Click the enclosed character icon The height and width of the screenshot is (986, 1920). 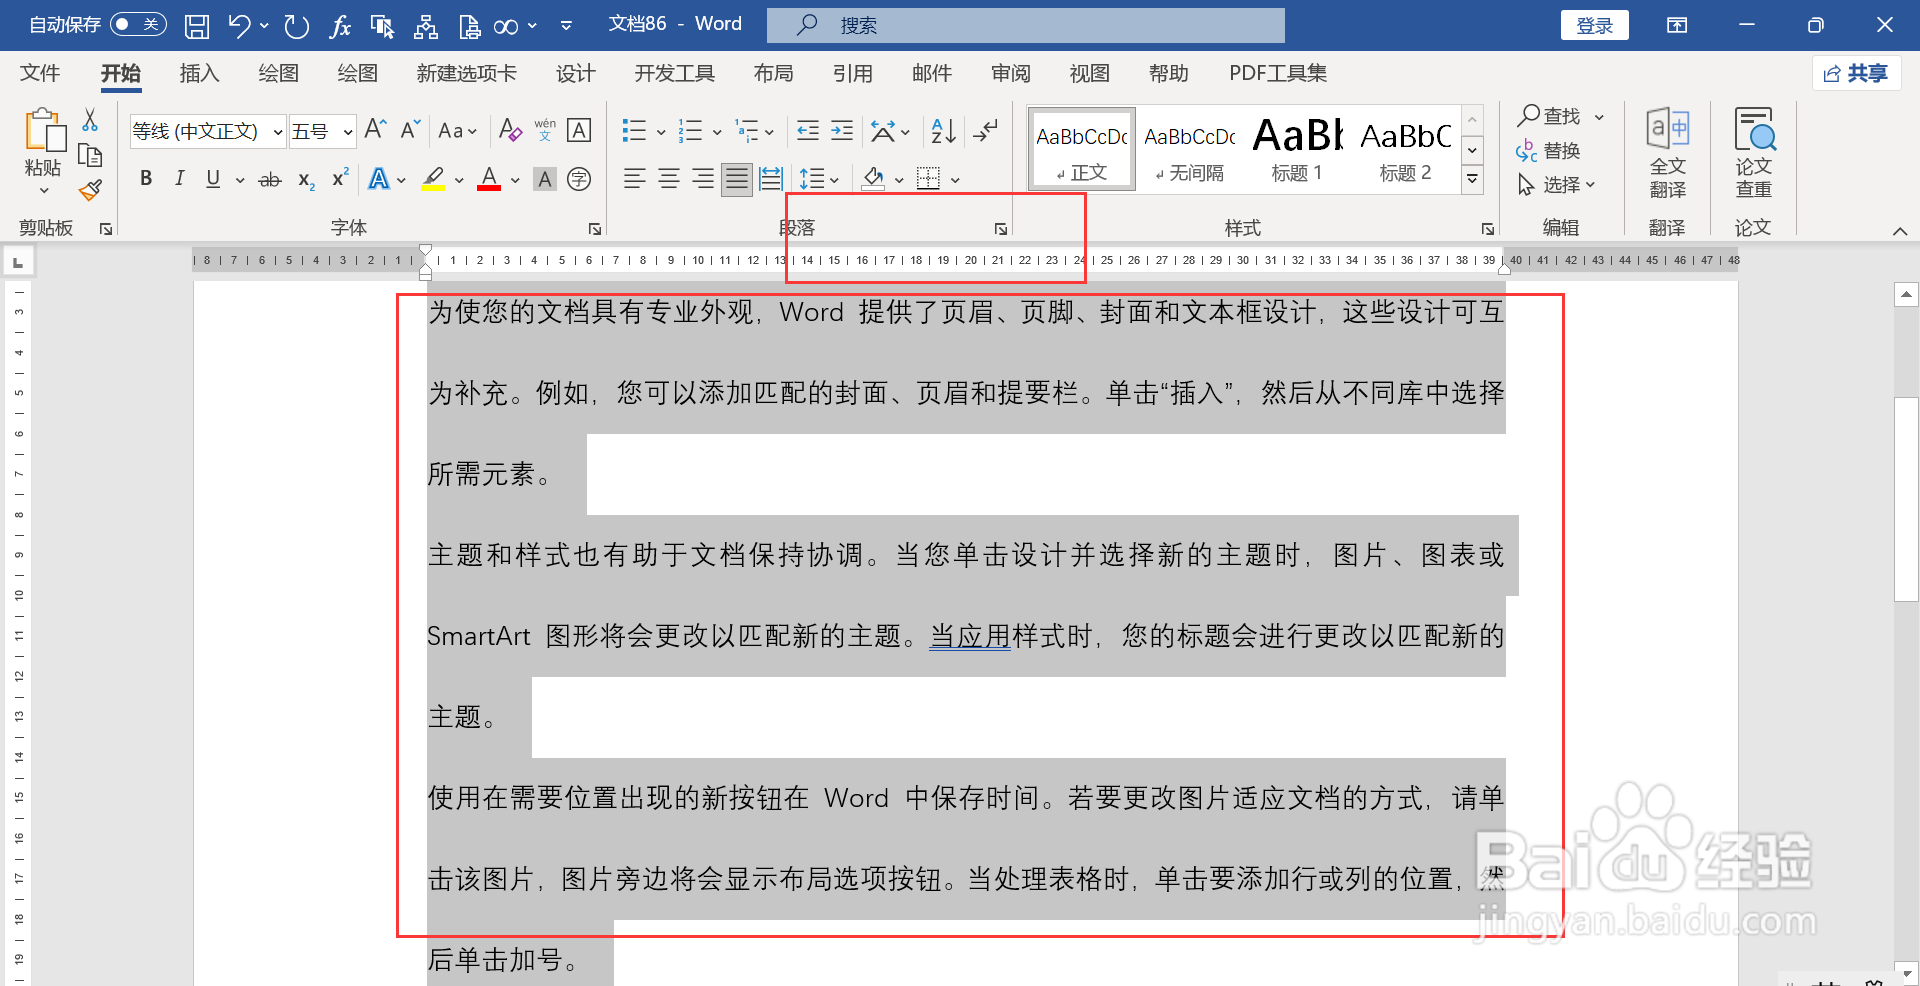(x=579, y=179)
